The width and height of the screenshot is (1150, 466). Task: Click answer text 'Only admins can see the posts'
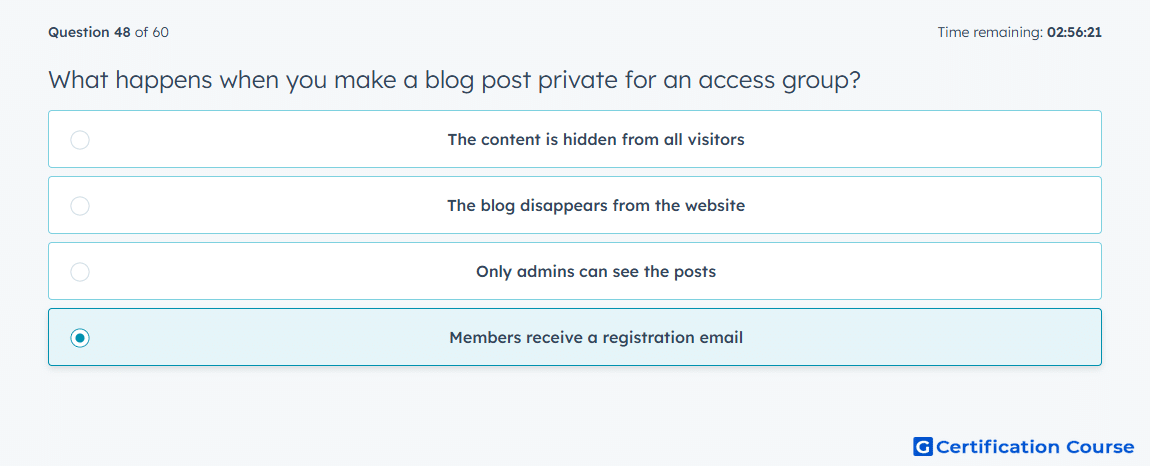pyautogui.click(x=596, y=272)
